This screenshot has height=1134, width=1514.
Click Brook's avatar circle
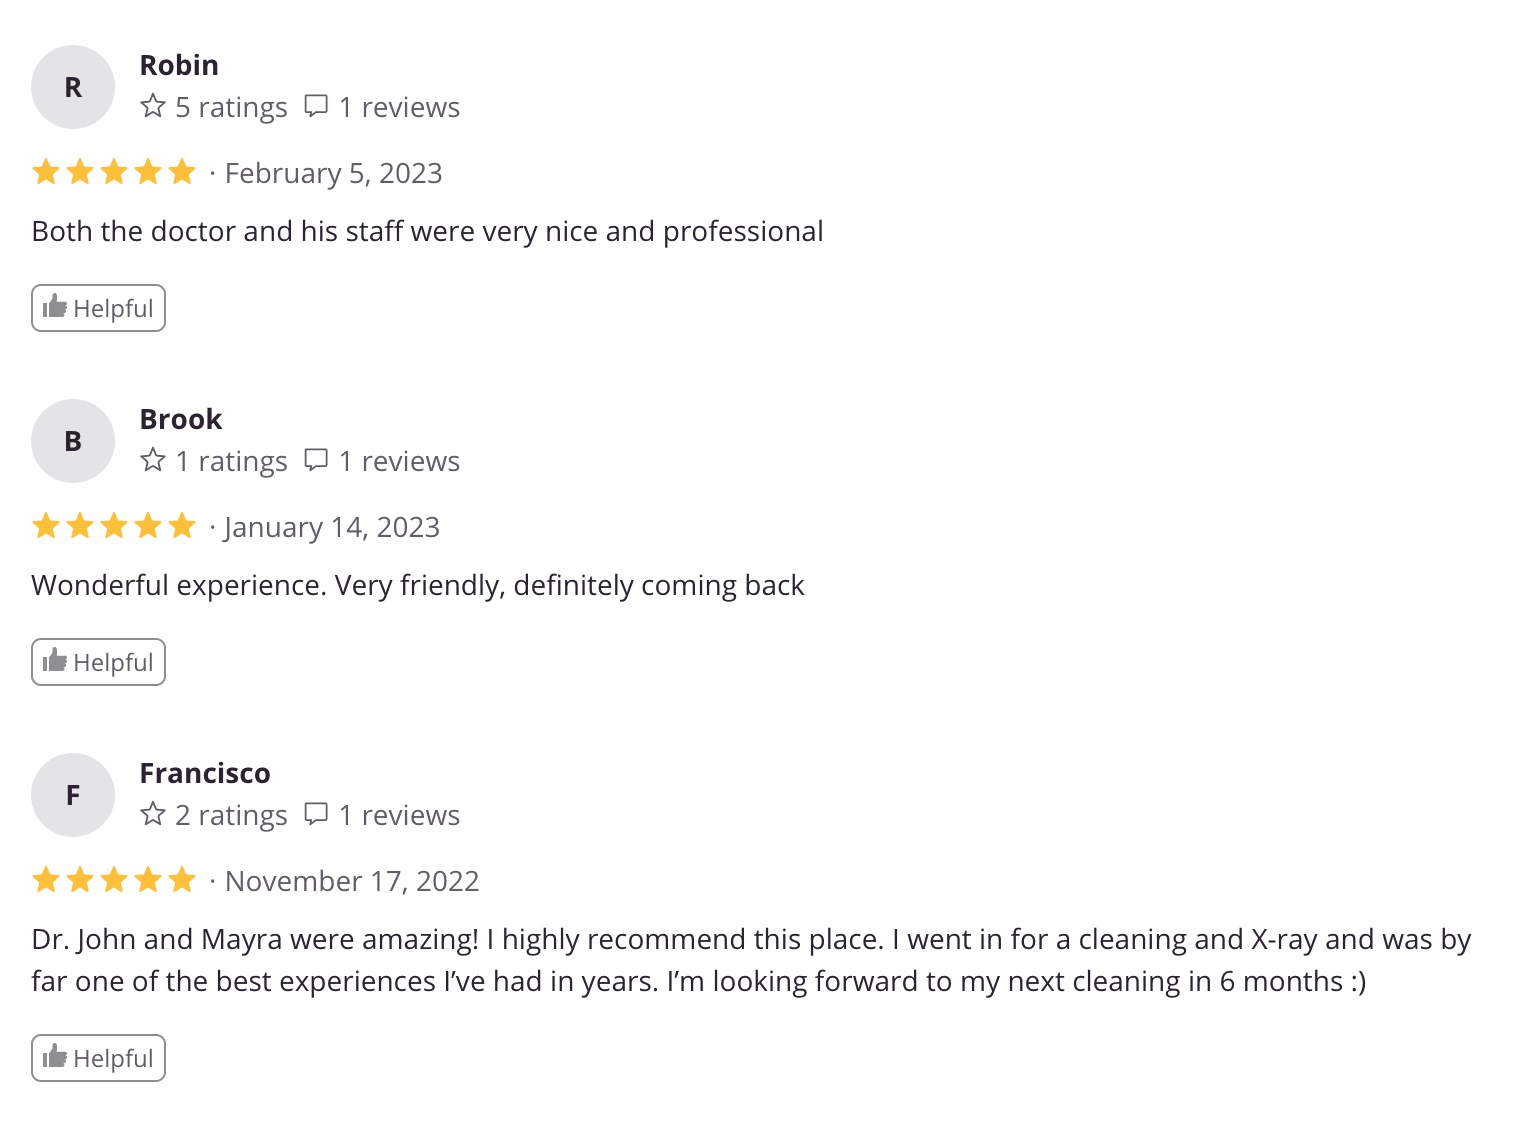point(73,441)
